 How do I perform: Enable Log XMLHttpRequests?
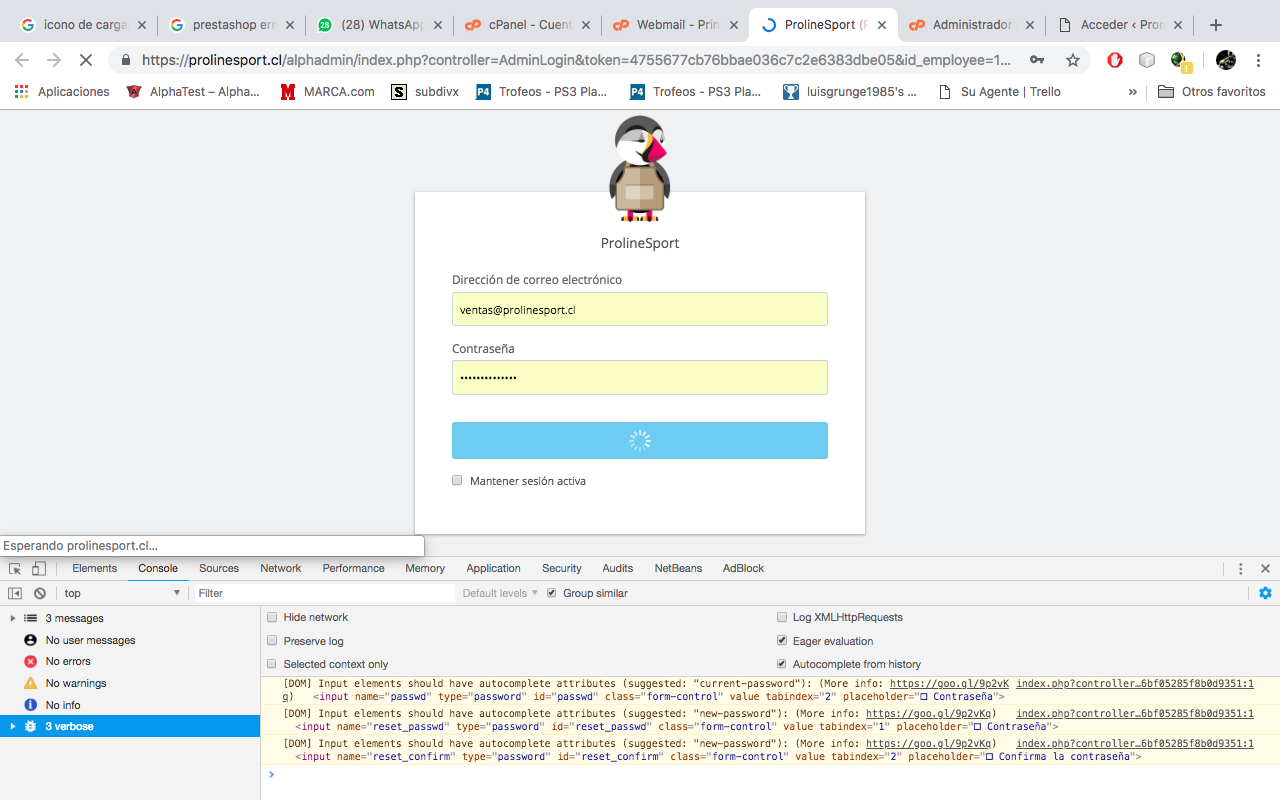click(782, 618)
